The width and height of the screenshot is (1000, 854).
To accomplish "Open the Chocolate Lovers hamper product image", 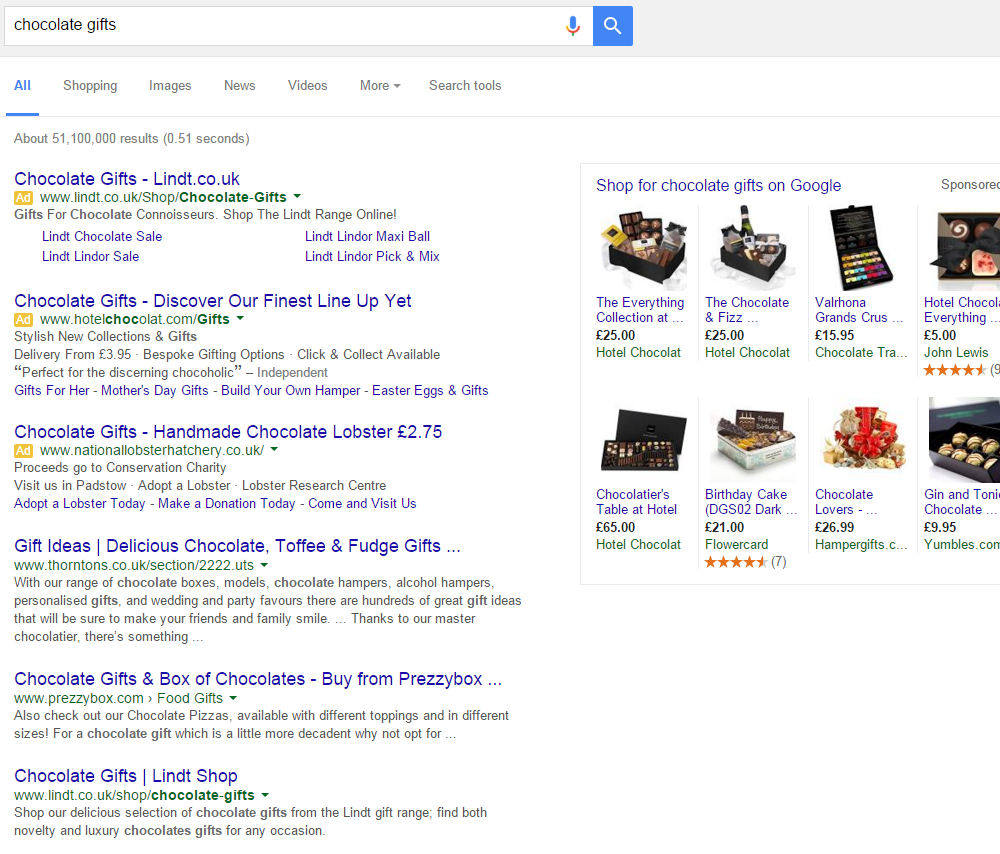I will point(862,440).
